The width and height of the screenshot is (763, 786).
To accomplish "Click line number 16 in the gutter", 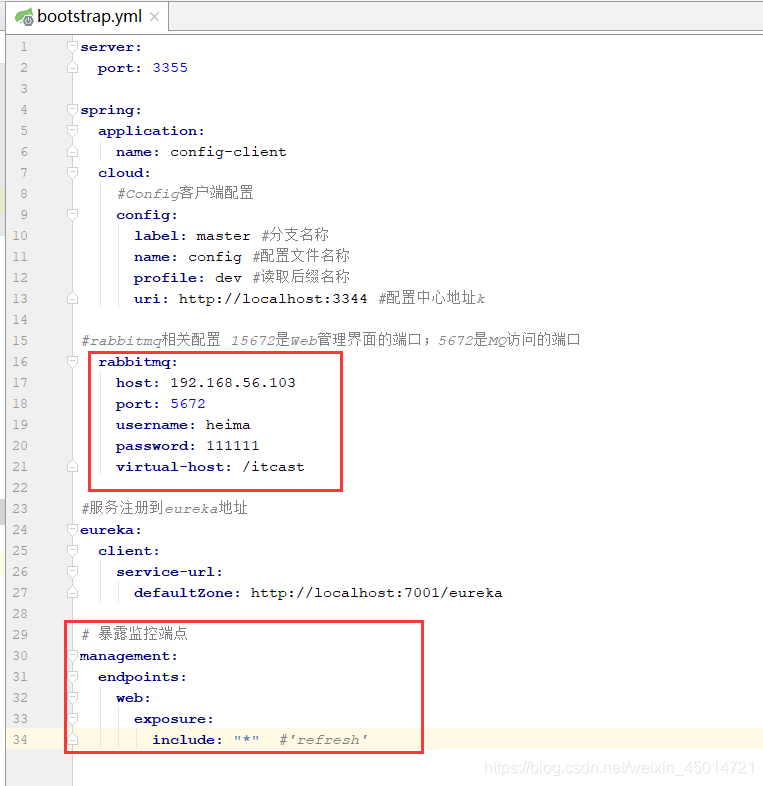I will pos(20,362).
